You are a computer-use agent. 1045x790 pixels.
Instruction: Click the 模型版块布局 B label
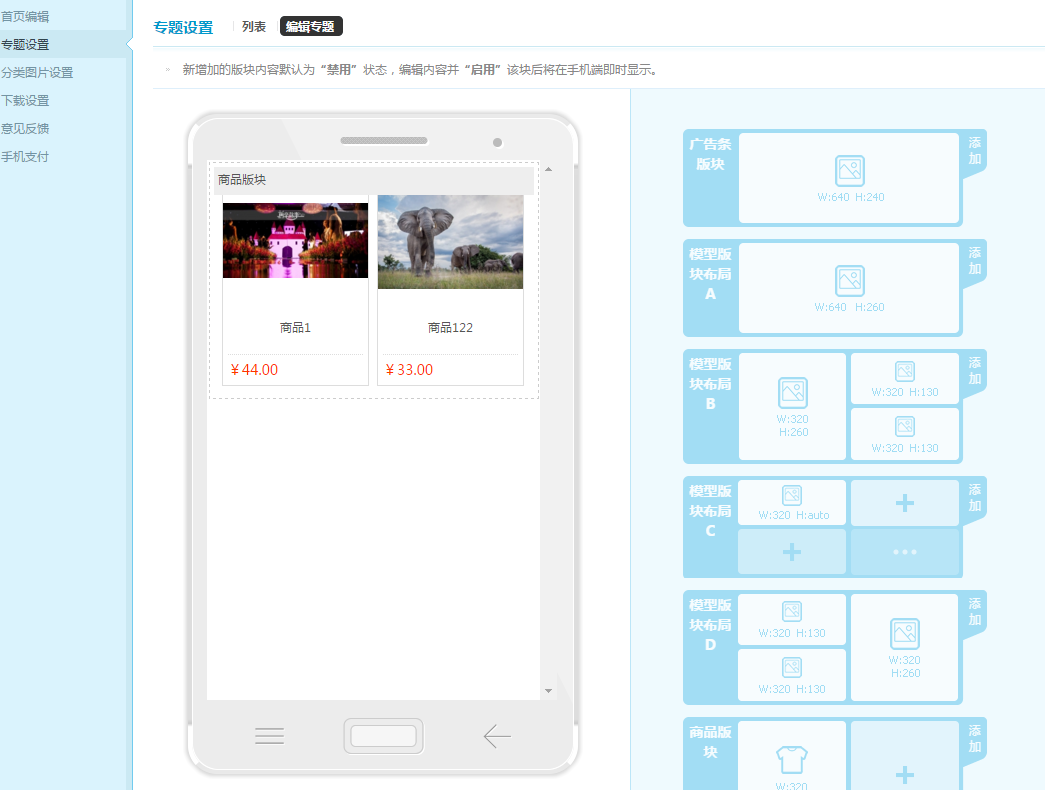pos(710,384)
